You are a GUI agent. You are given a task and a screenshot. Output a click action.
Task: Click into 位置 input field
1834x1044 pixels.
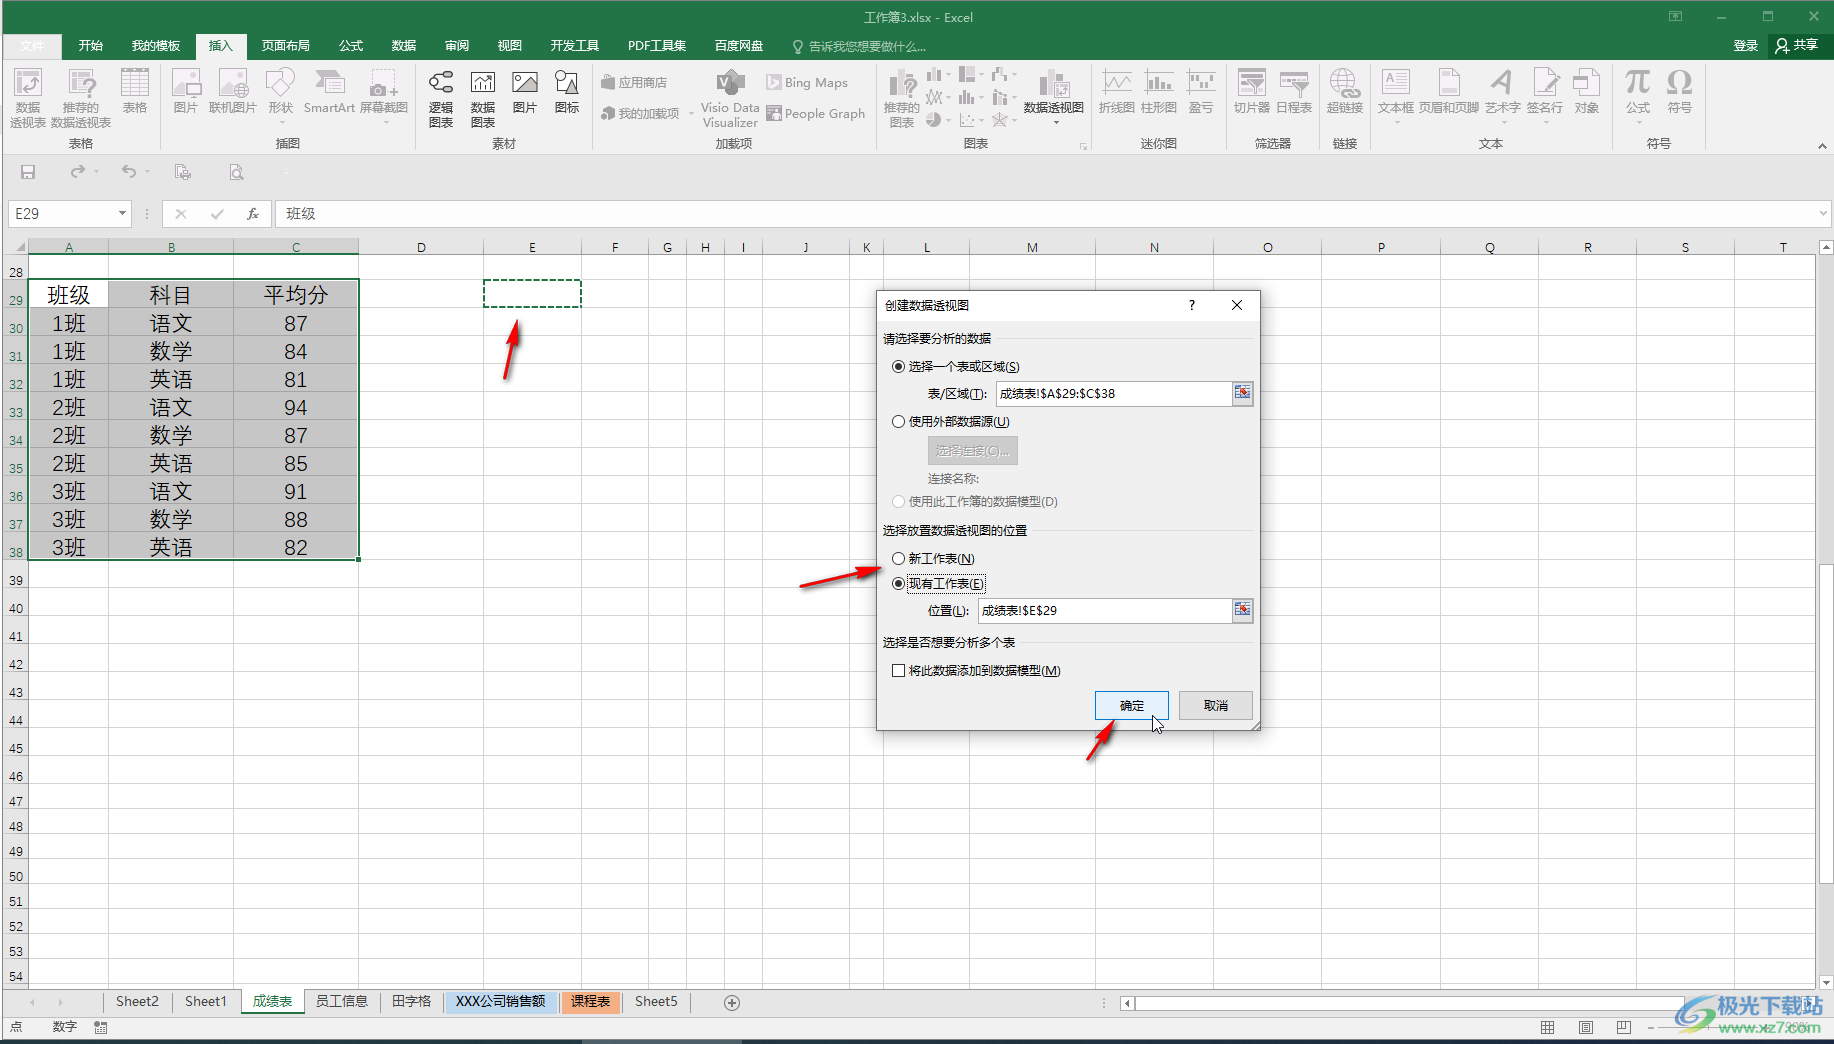pos(1104,610)
